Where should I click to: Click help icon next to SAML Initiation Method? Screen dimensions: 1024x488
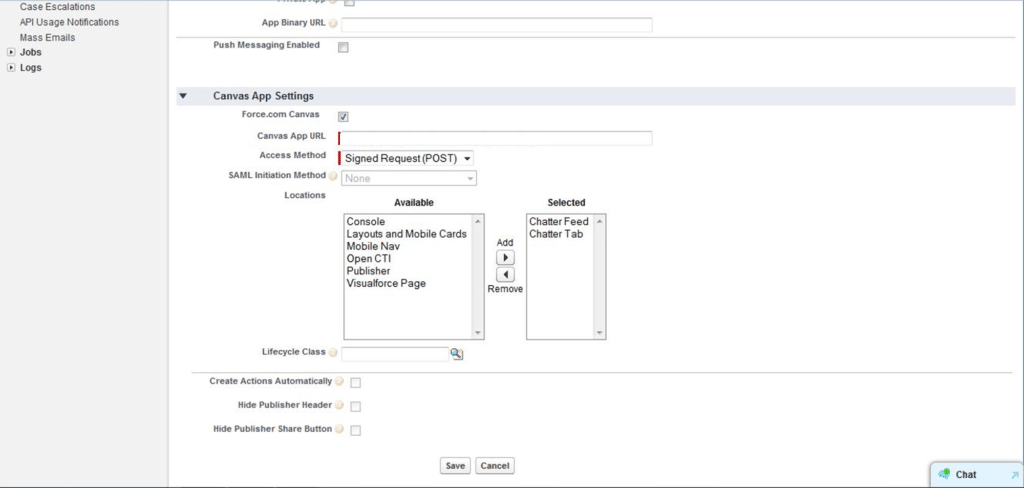click(333, 177)
